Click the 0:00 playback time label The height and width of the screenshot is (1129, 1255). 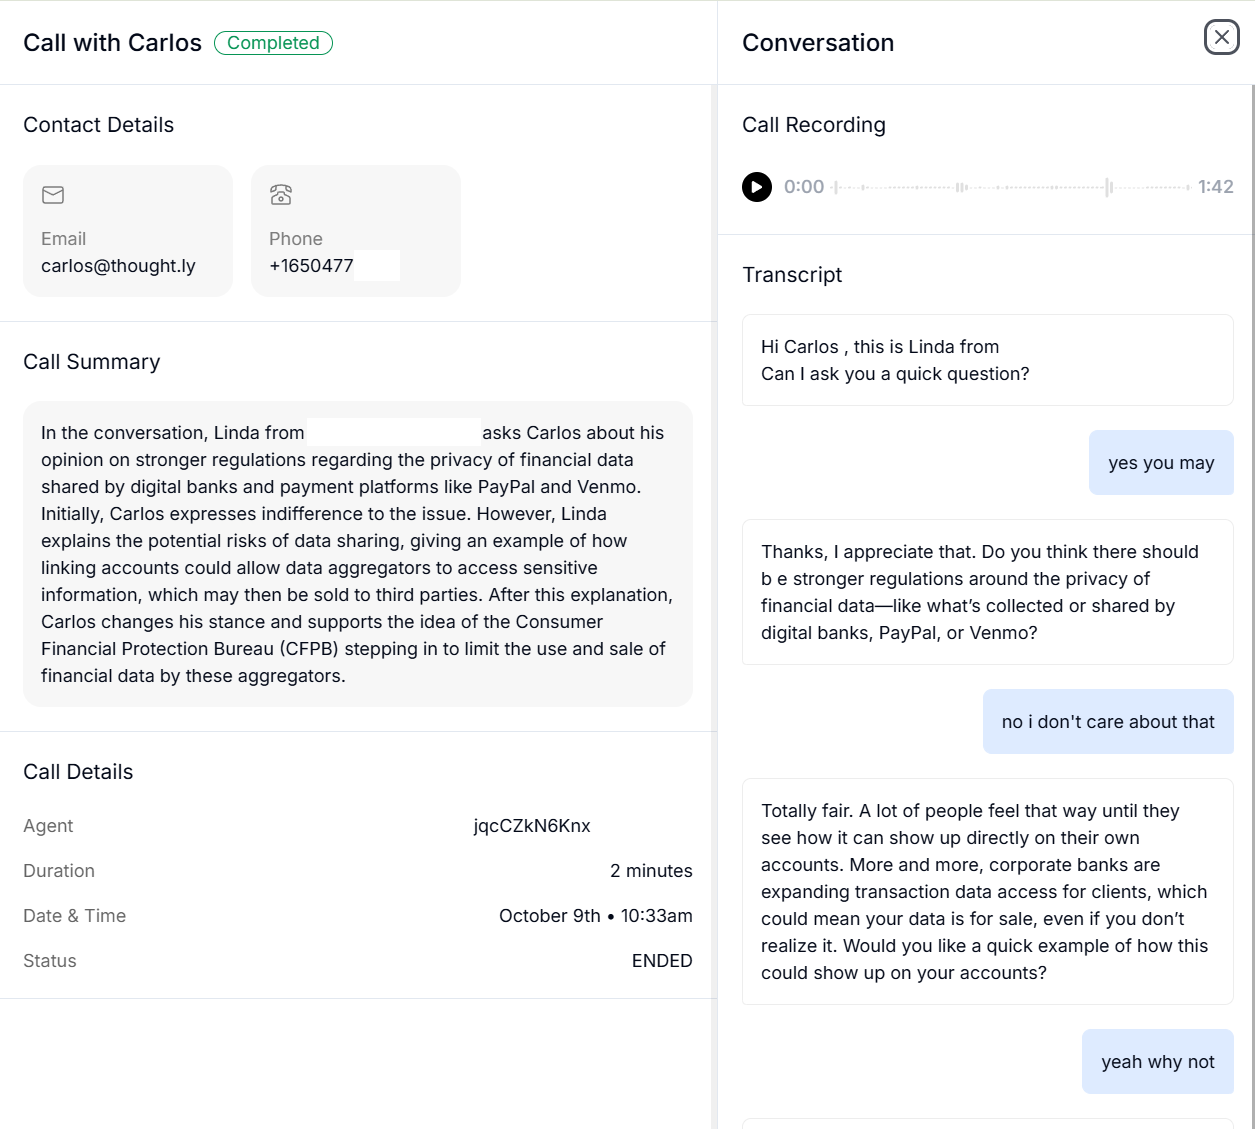(804, 187)
